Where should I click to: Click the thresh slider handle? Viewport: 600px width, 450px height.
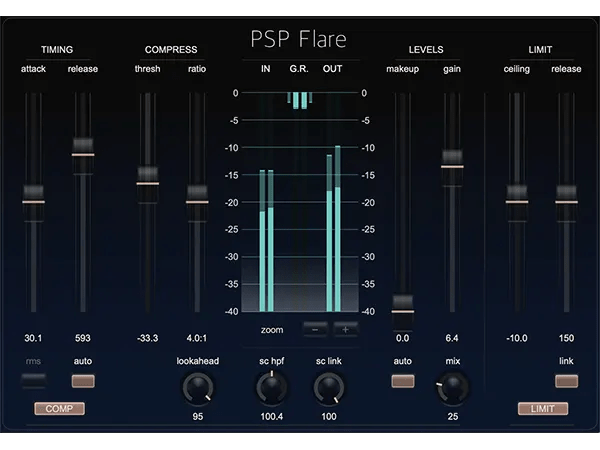tap(148, 183)
